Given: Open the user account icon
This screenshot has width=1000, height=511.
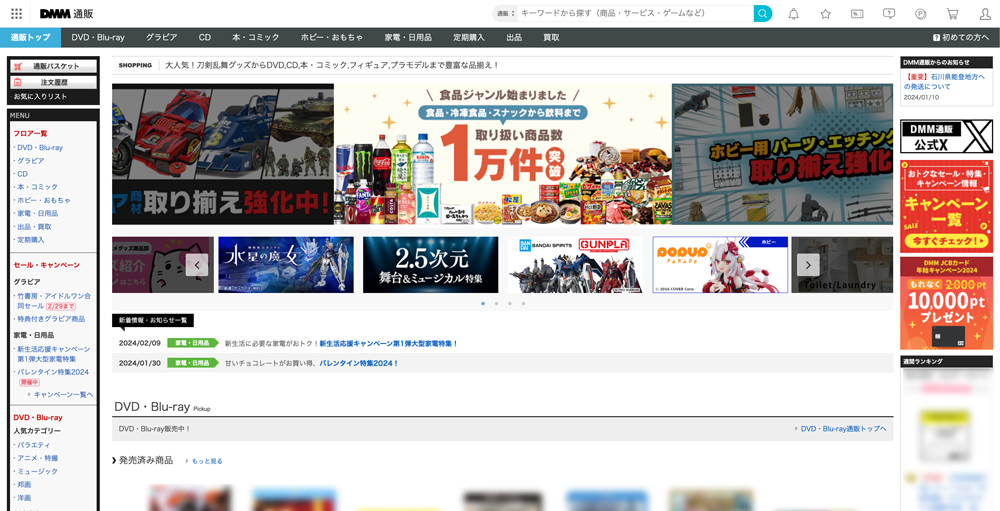Looking at the screenshot, I should pos(985,14).
